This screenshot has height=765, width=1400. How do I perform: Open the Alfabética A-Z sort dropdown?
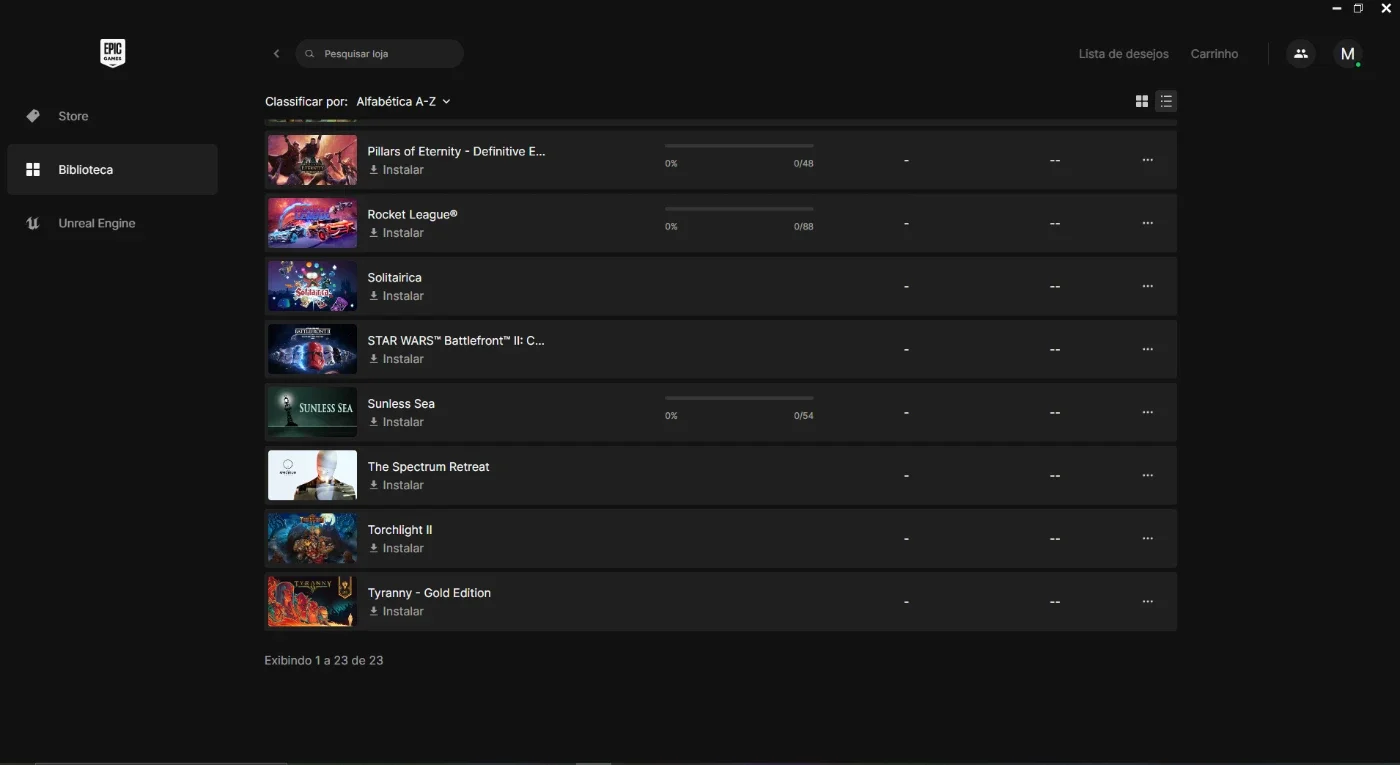[x=403, y=102]
